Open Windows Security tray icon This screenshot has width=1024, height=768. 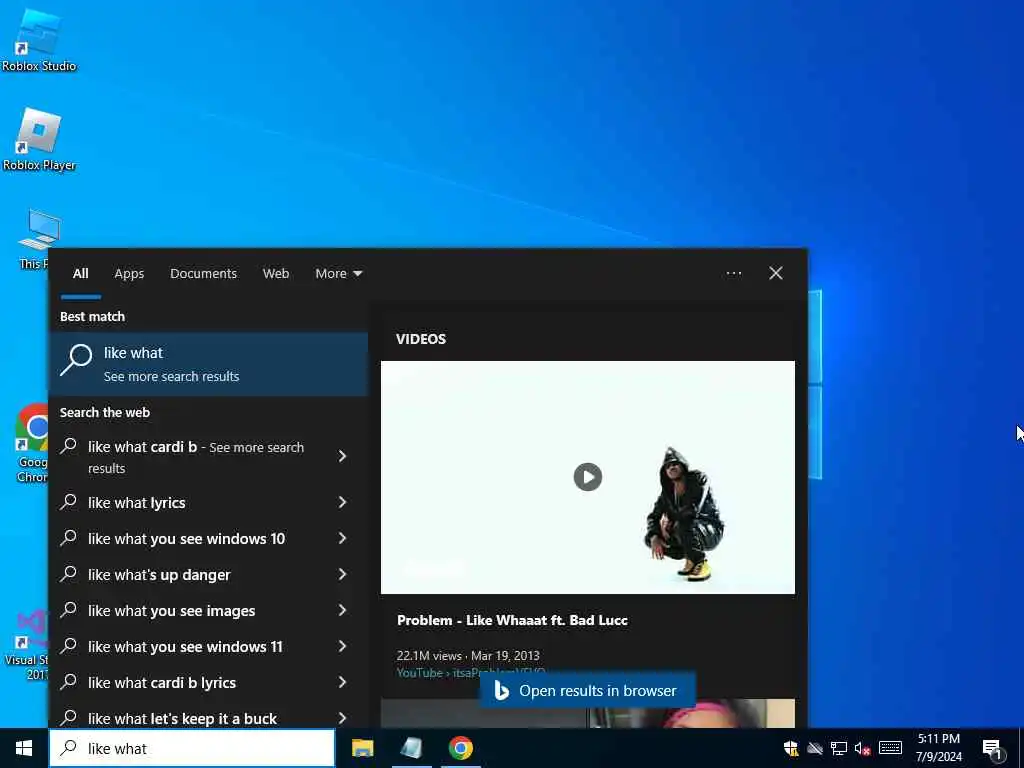point(791,748)
